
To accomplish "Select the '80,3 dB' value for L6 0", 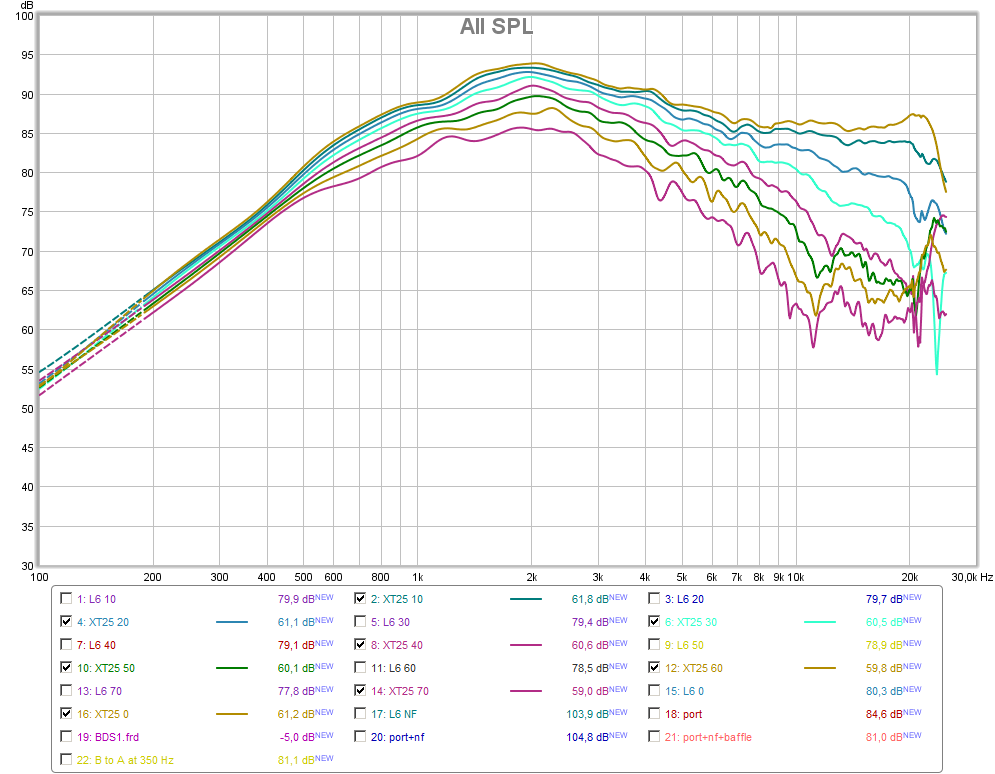I will point(885,690).
